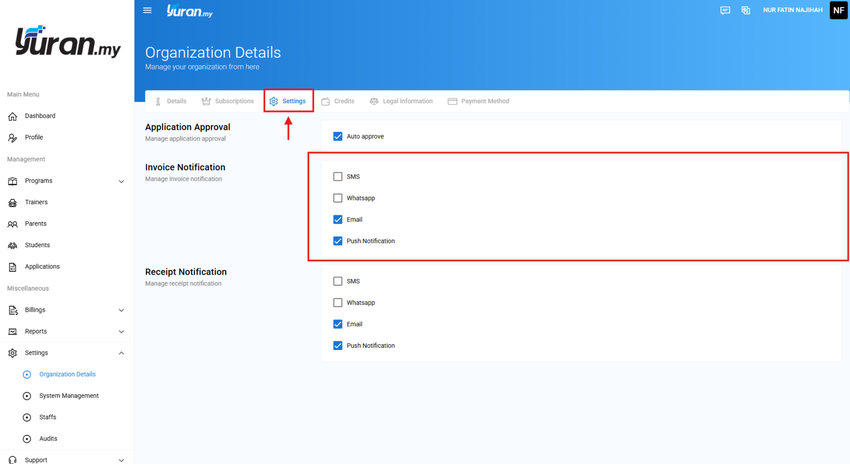850x464 pixels.
Task: Click the Applications document icon
Action: [x=12, y=267]
